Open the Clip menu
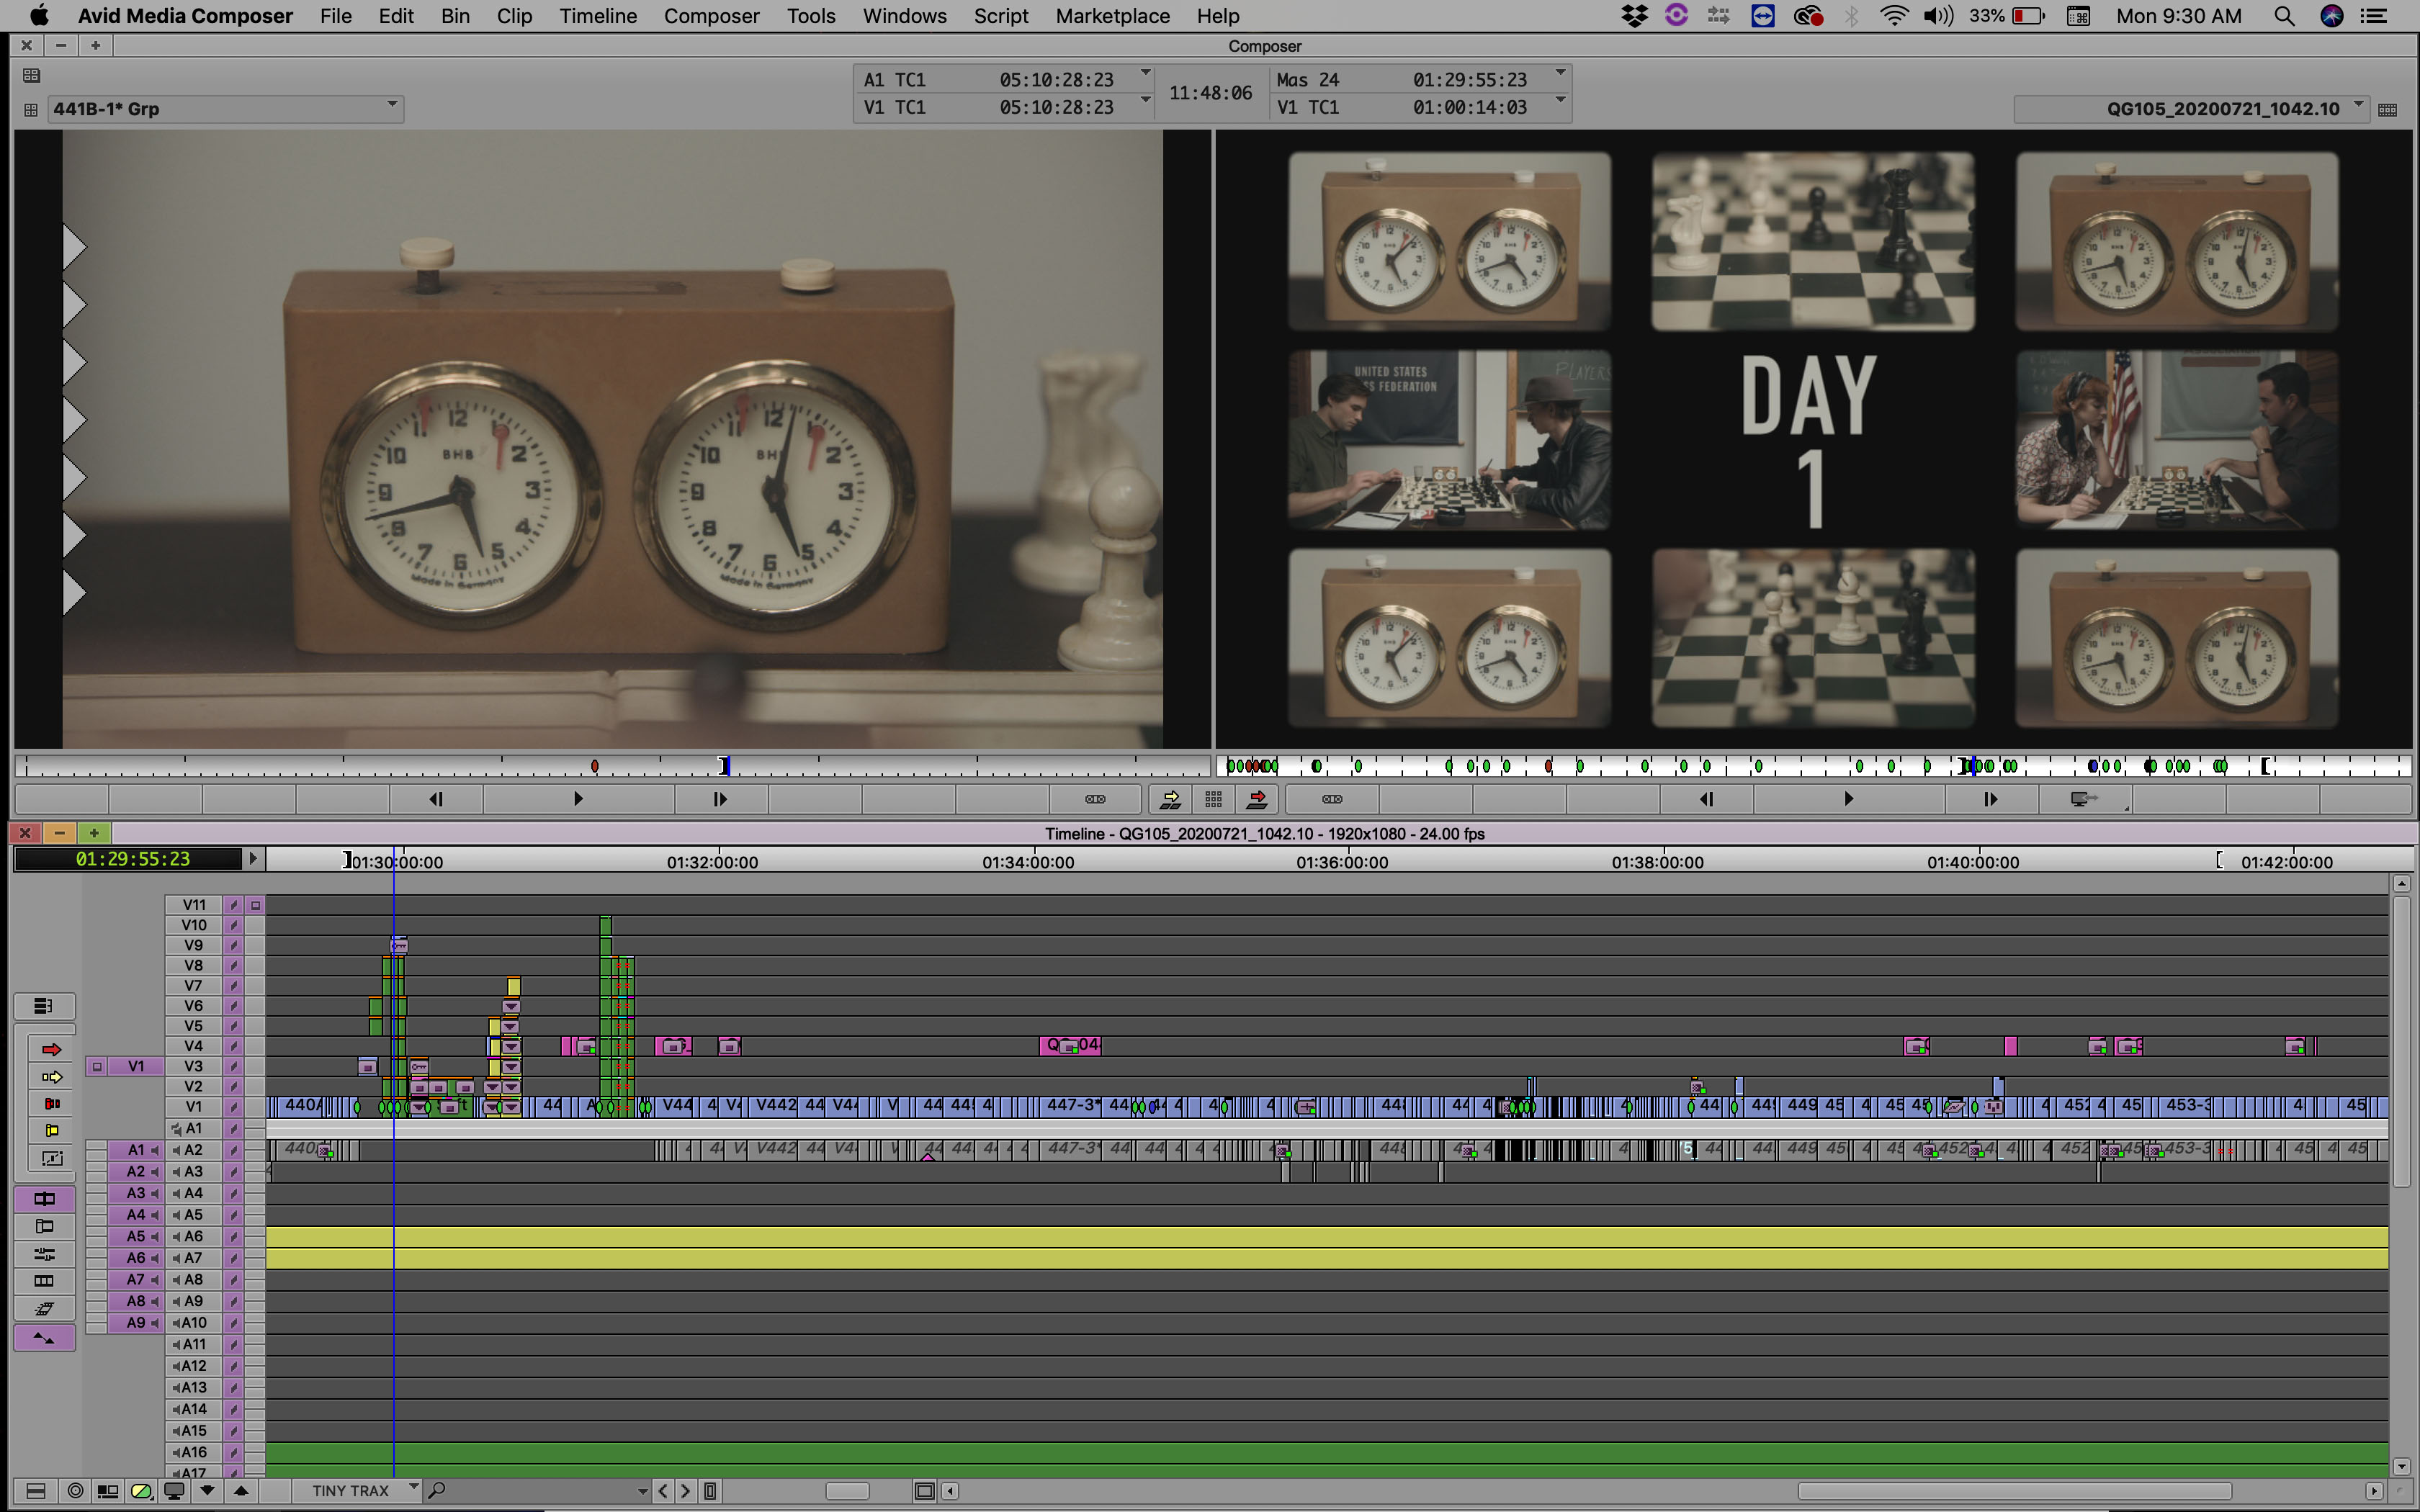2420x1512 pixels. pos(514,16)
